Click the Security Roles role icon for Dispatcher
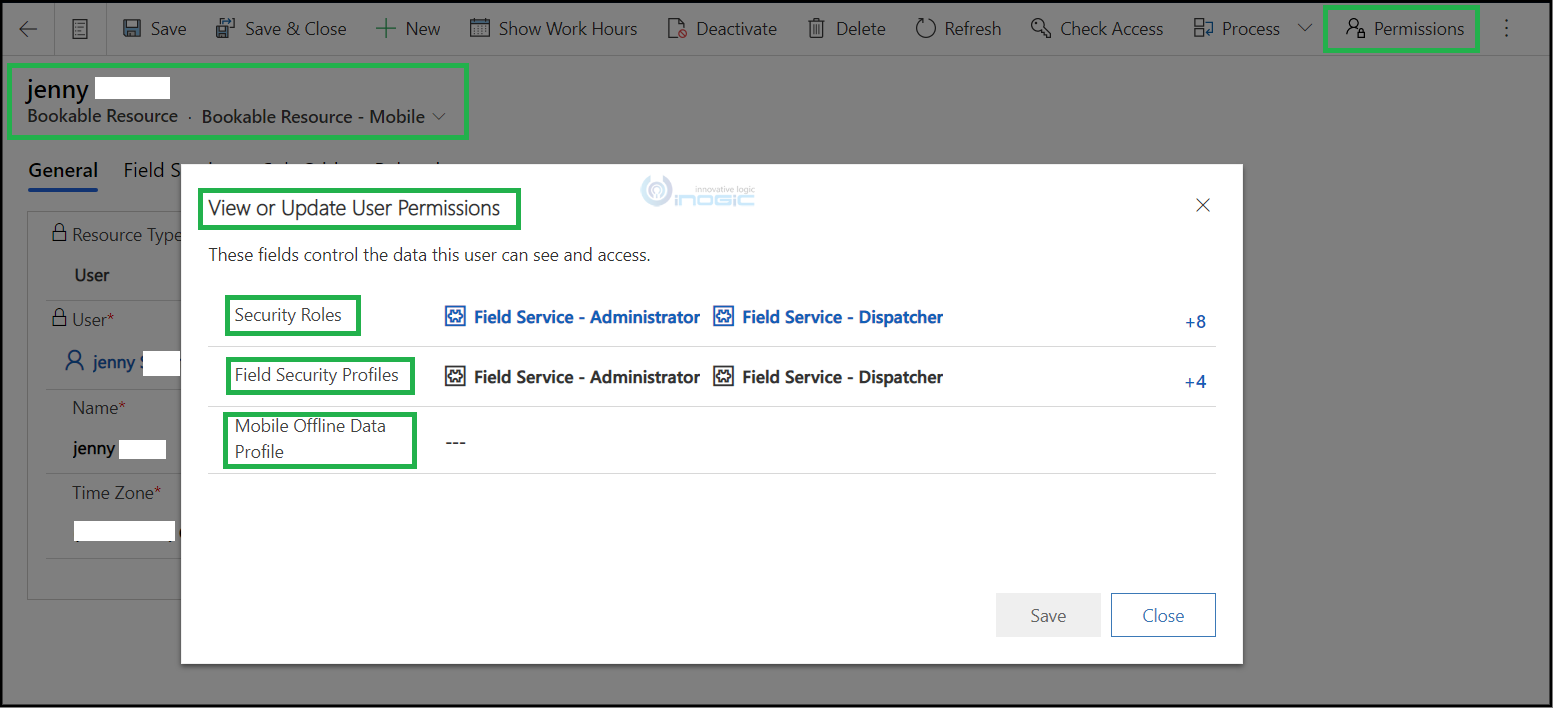Screen dimensions: 1553x708 pos(724,317)
